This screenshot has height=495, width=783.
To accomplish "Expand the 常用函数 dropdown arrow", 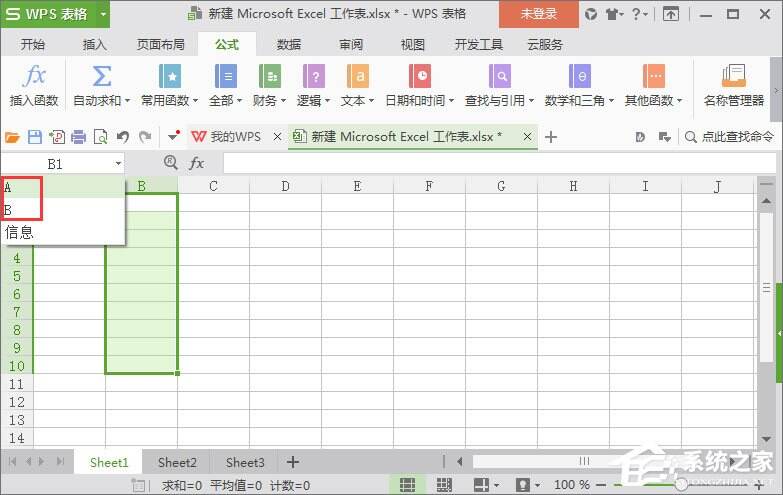I will pyautogui.click(x=195, y=101).
